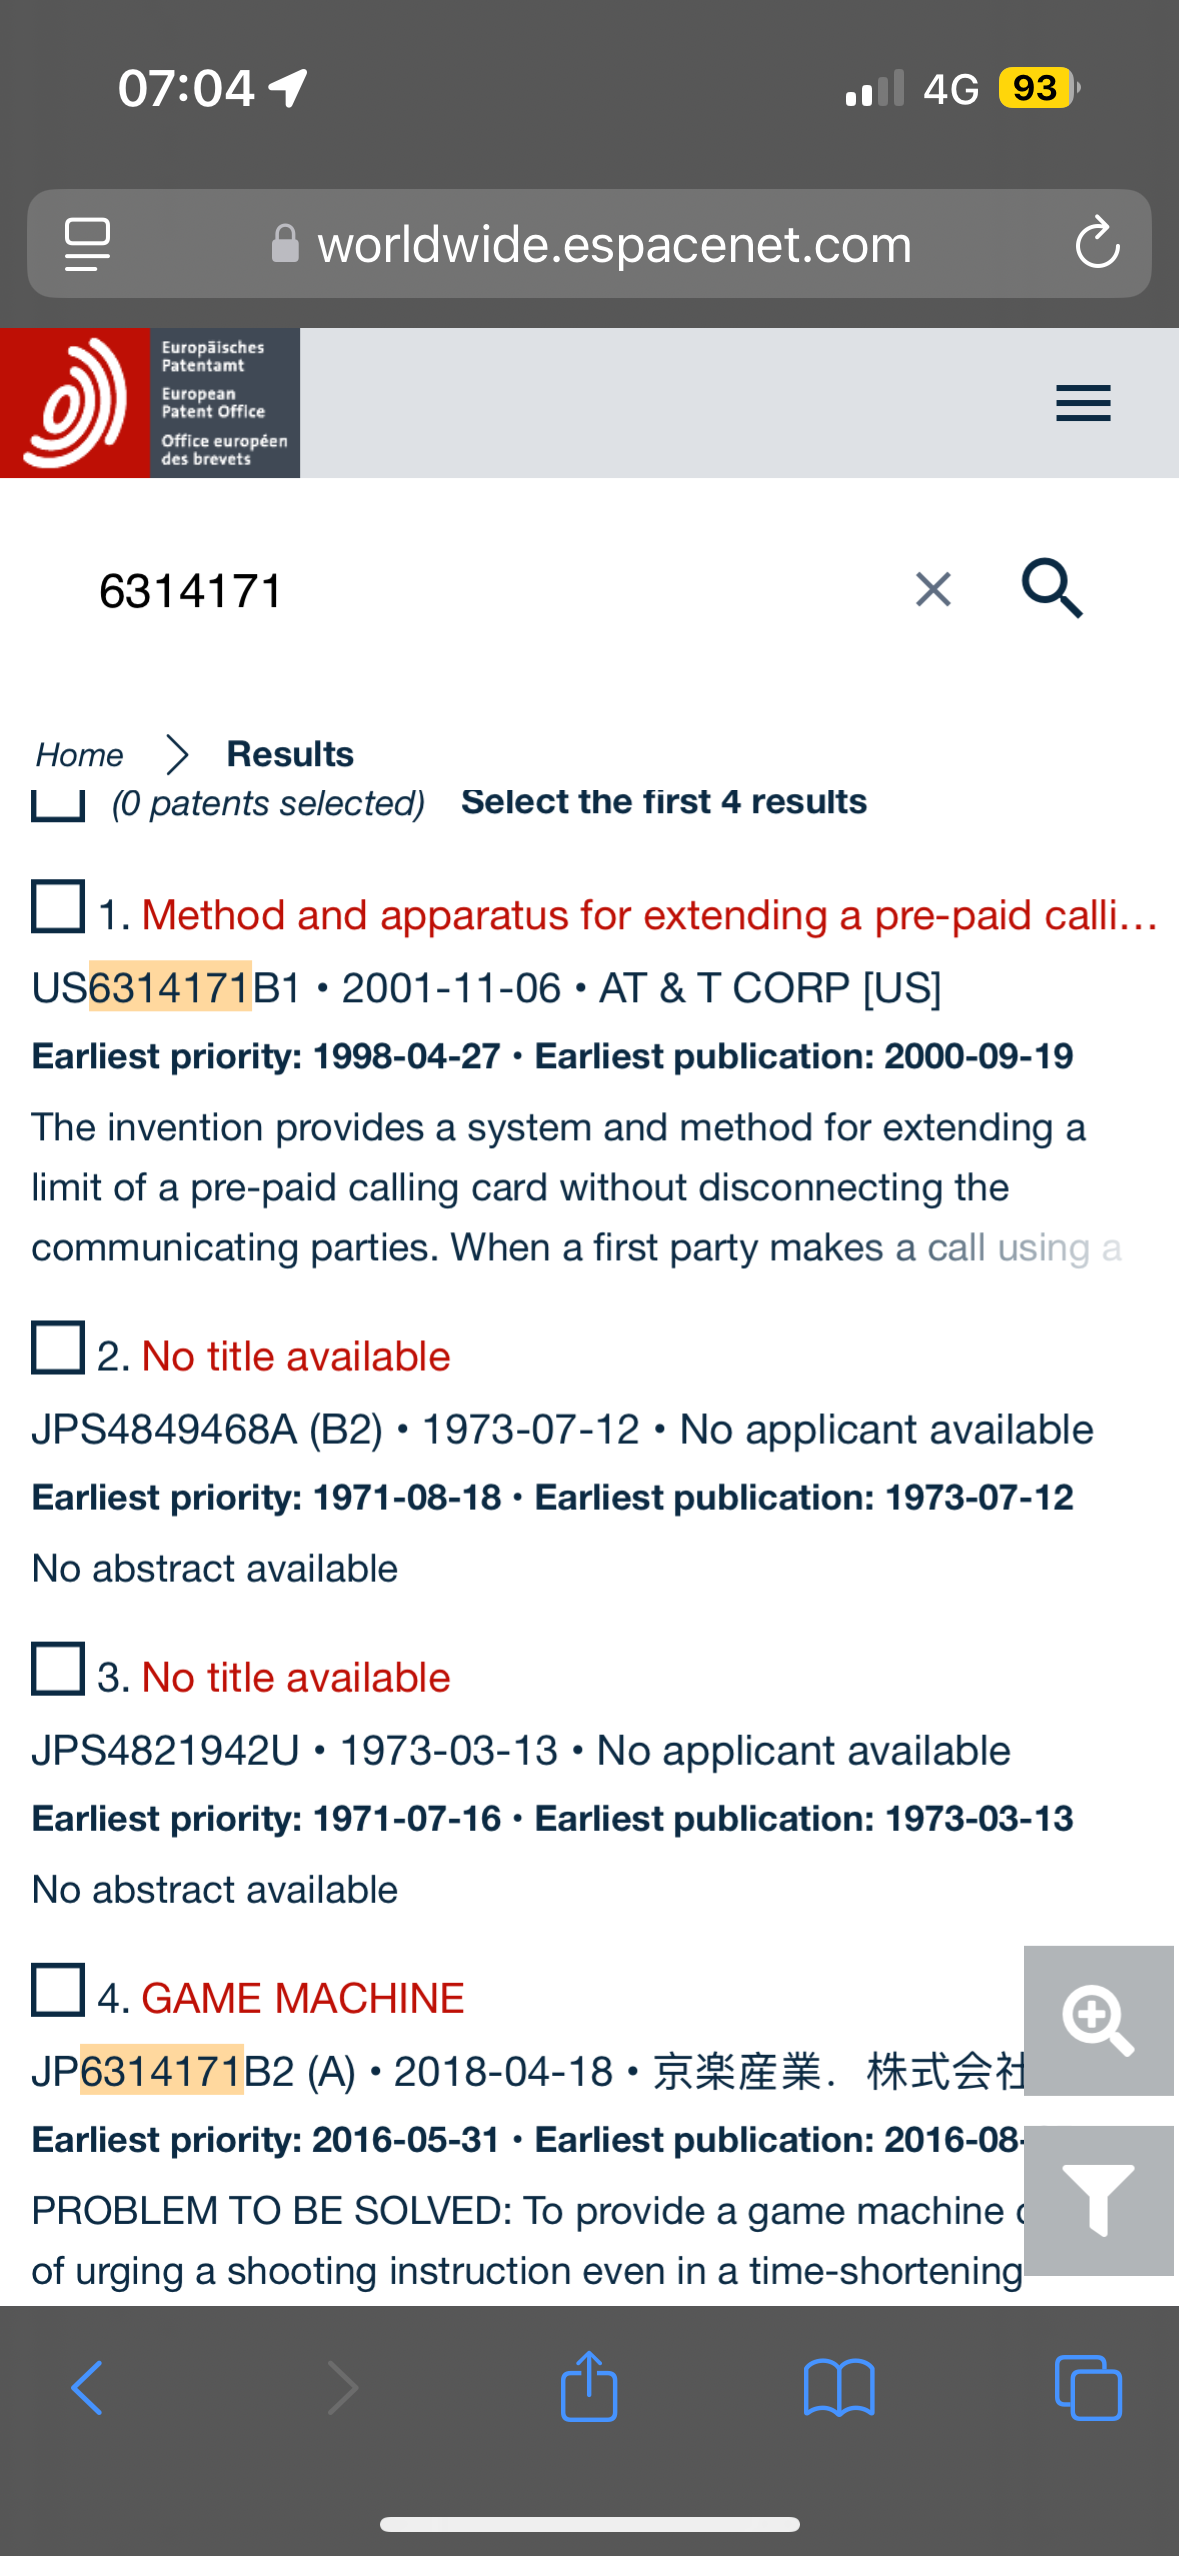Screen dimensions: 1179x2556
Task: Tick checkbox for result 4 GAME MACHINE
Action: click(x=58, y=1989)
